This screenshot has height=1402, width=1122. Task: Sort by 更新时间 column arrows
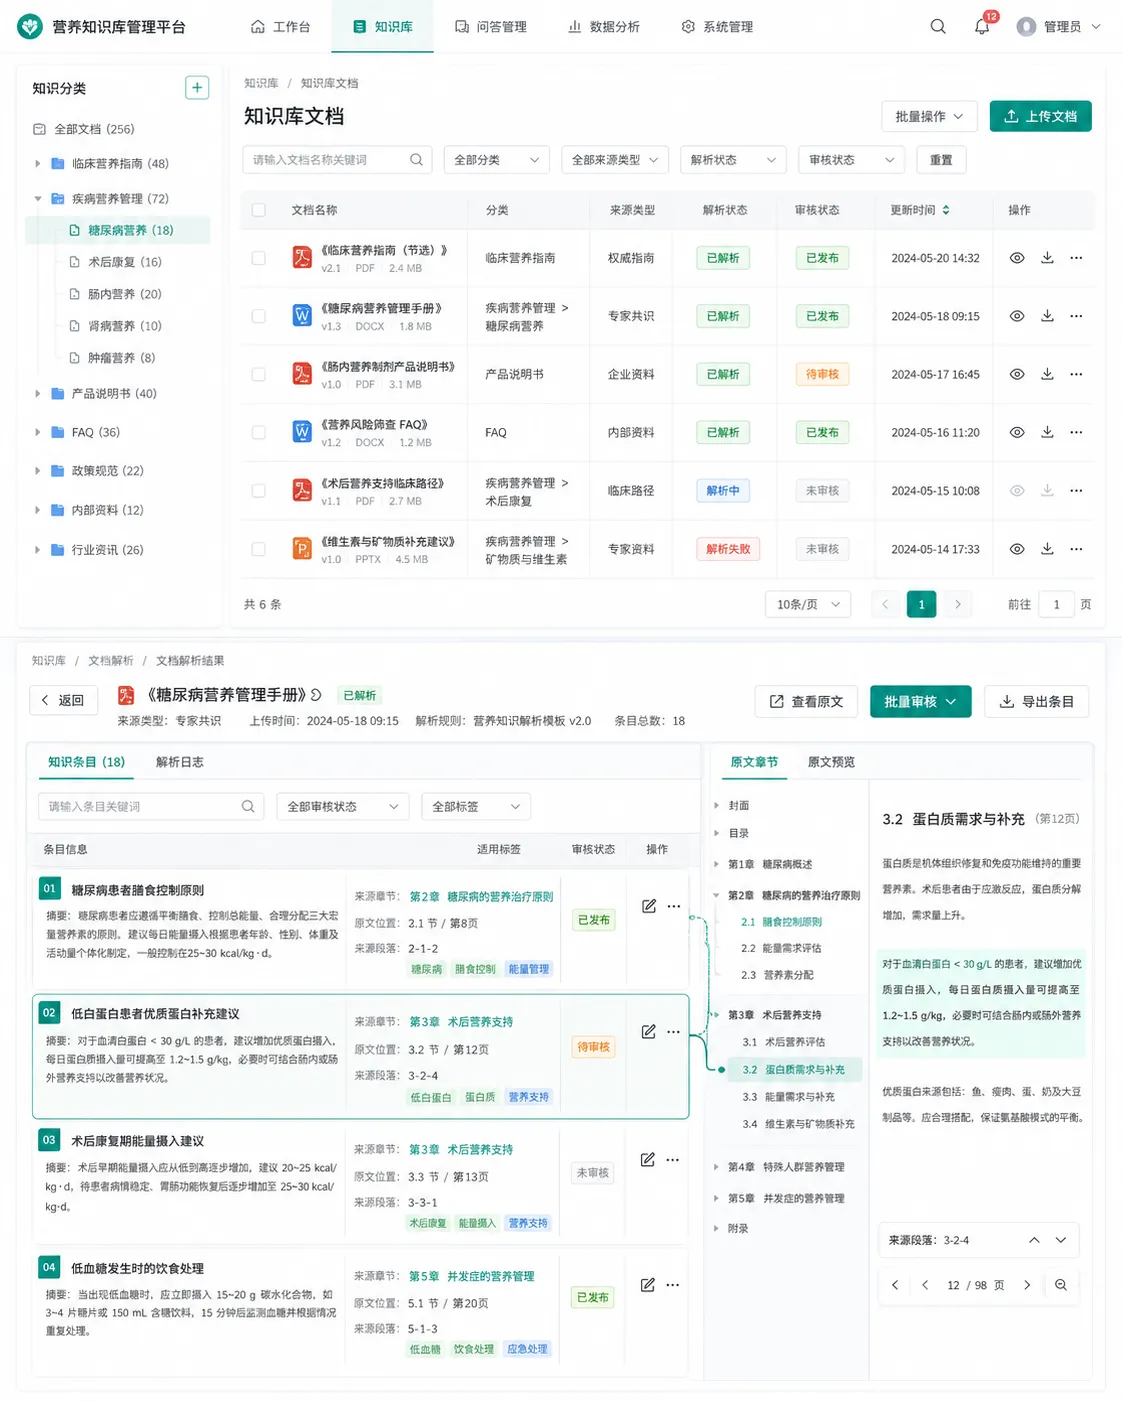(x=946, y=210)
